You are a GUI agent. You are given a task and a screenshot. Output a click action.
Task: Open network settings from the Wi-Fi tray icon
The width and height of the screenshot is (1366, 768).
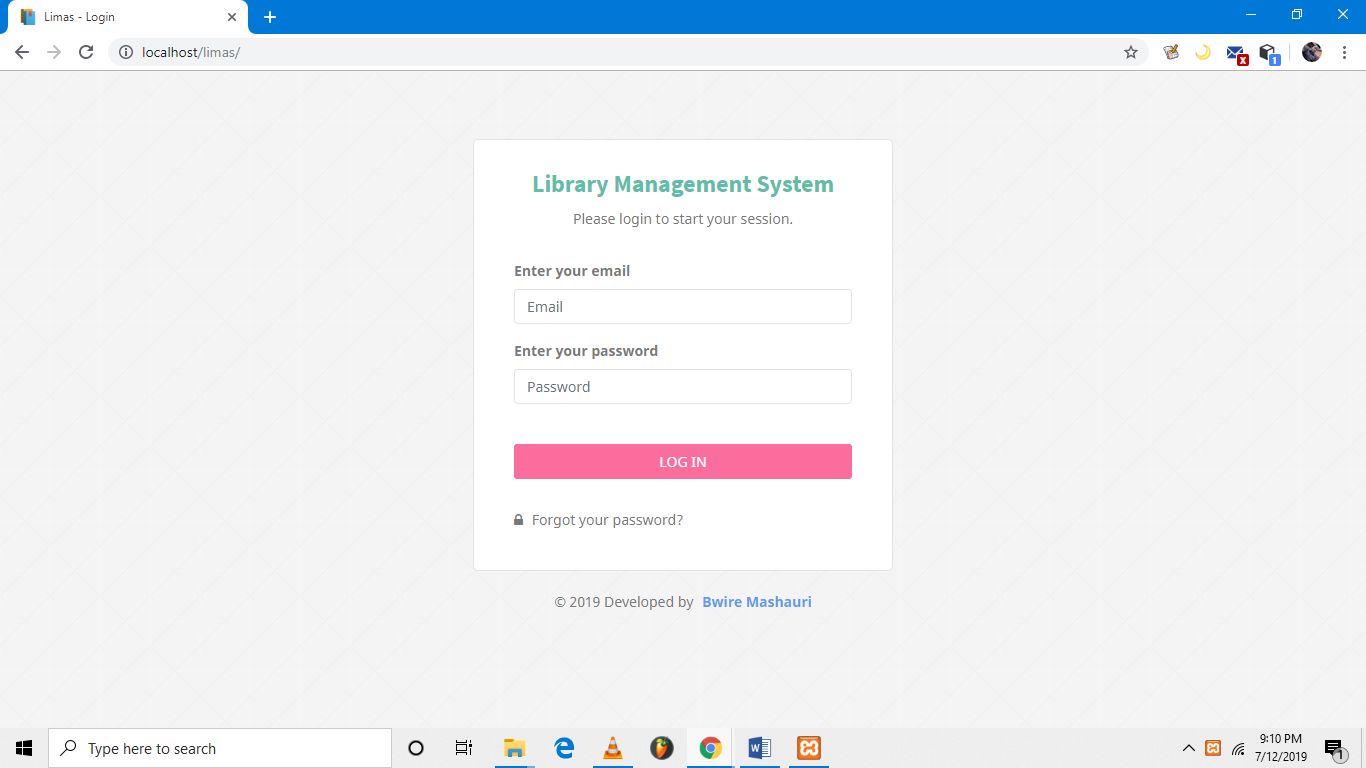[1238, 748]
